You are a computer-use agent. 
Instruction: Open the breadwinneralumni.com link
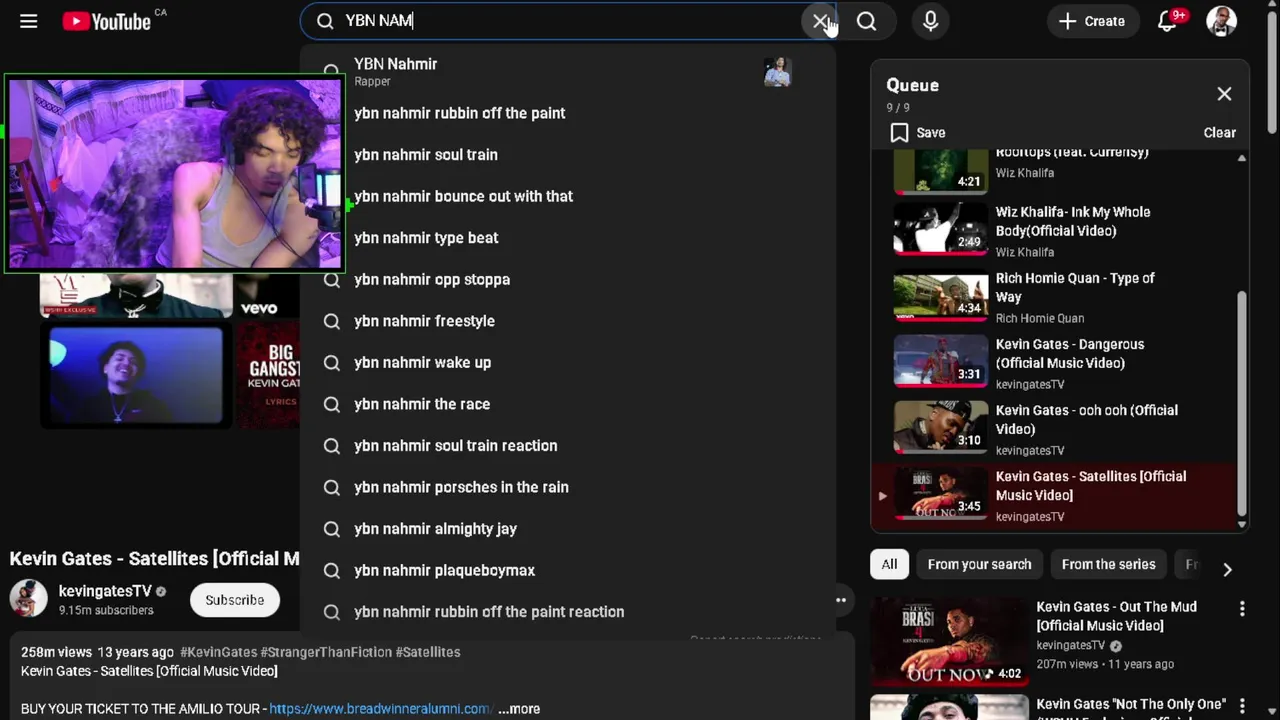(380, 709)
